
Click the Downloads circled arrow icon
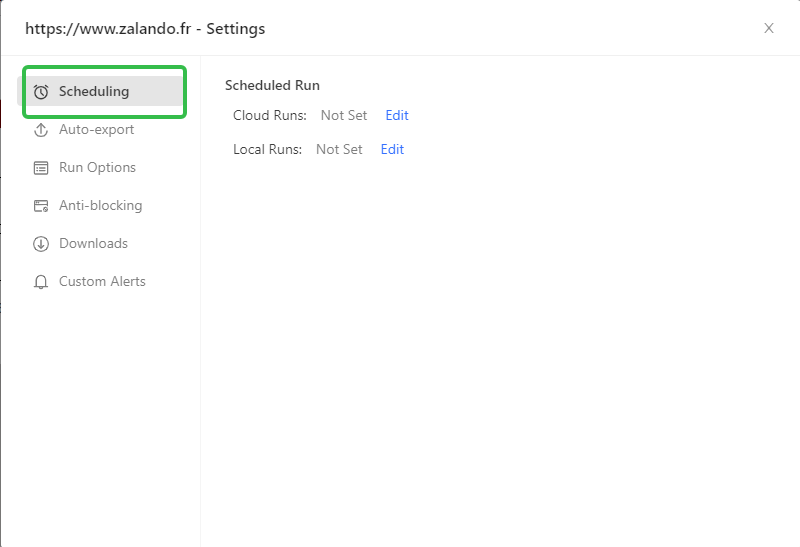point(41,244)
